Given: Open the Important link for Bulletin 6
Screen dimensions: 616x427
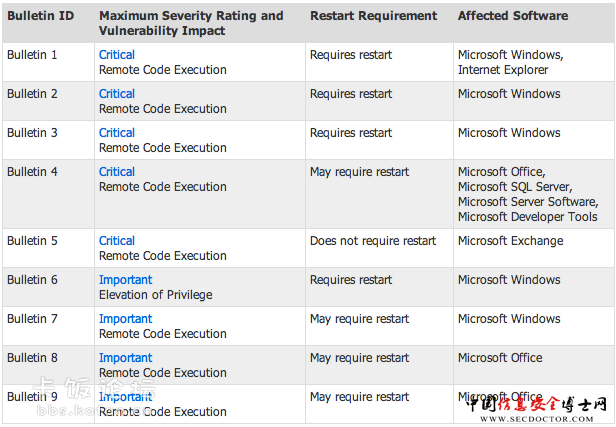Looking at the screenshot, I should [125, 280].
